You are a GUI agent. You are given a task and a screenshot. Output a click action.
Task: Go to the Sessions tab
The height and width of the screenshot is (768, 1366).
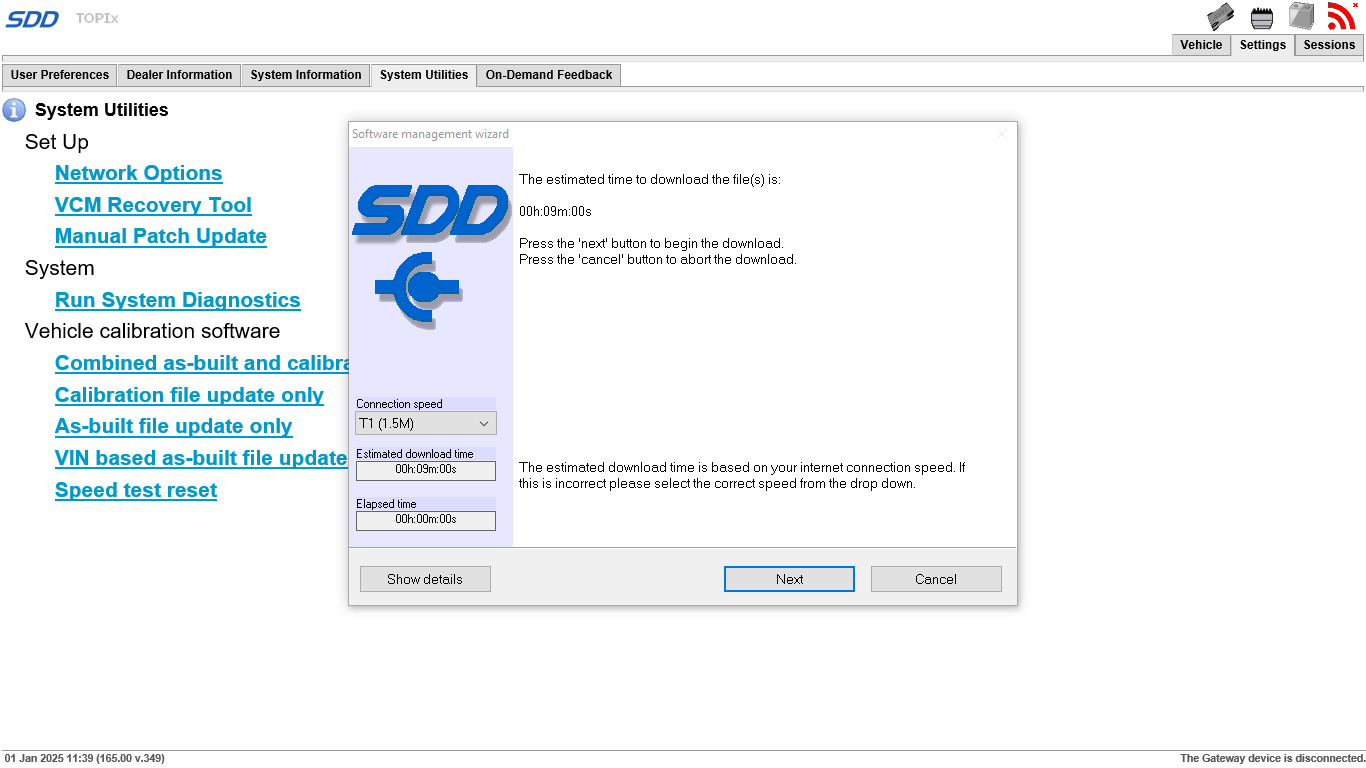click(1329, 45)
